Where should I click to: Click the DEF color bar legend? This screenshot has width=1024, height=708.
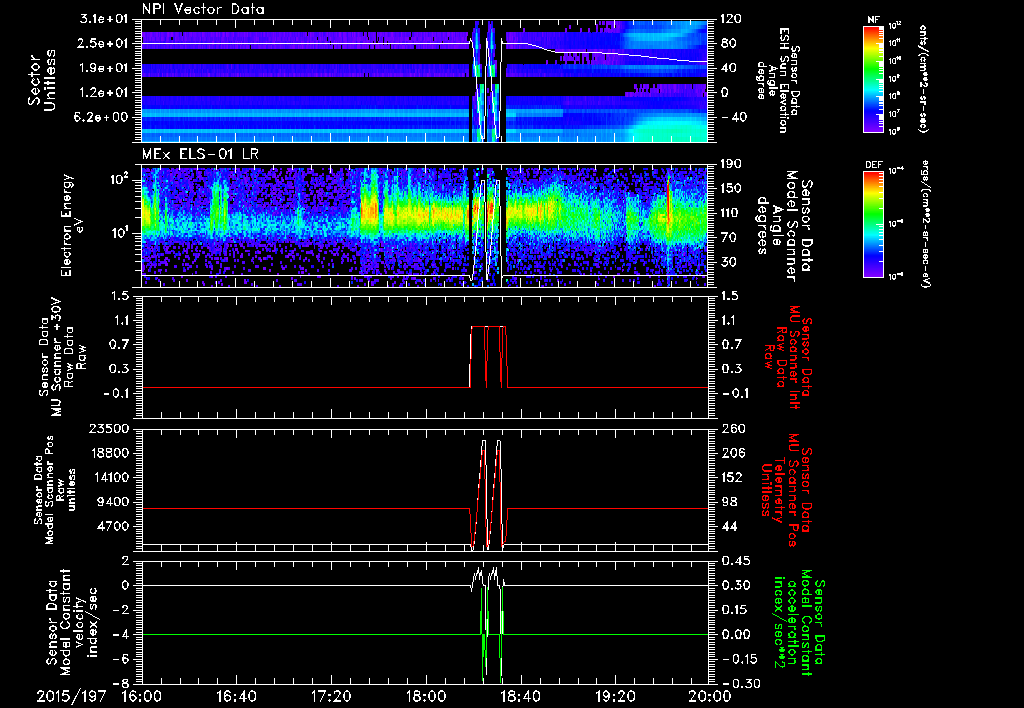click(x=873, y=224)
